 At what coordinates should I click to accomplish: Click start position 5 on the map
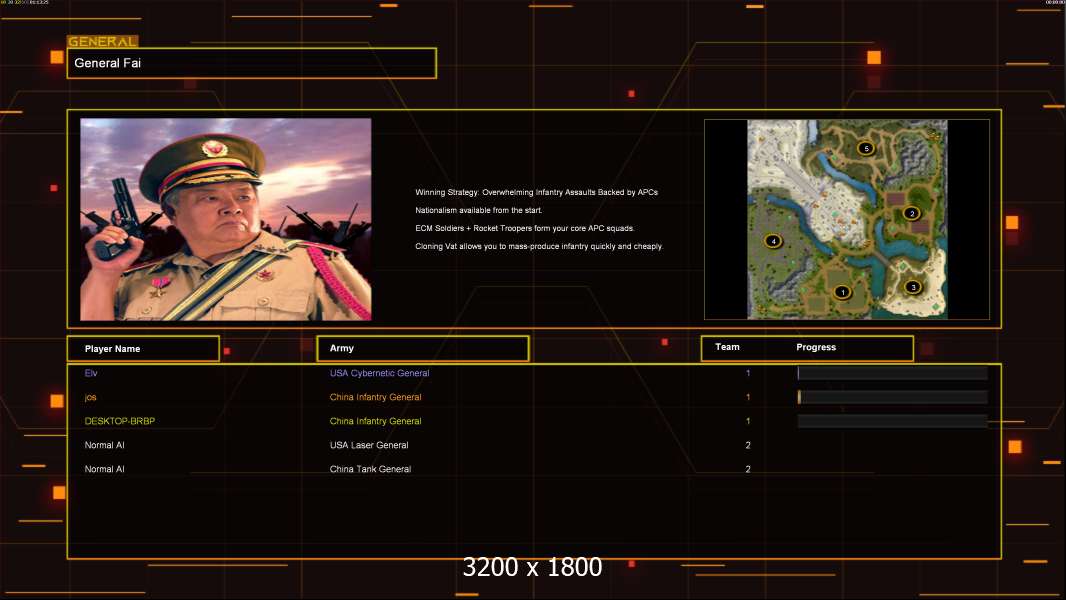[x=865, y=147]
